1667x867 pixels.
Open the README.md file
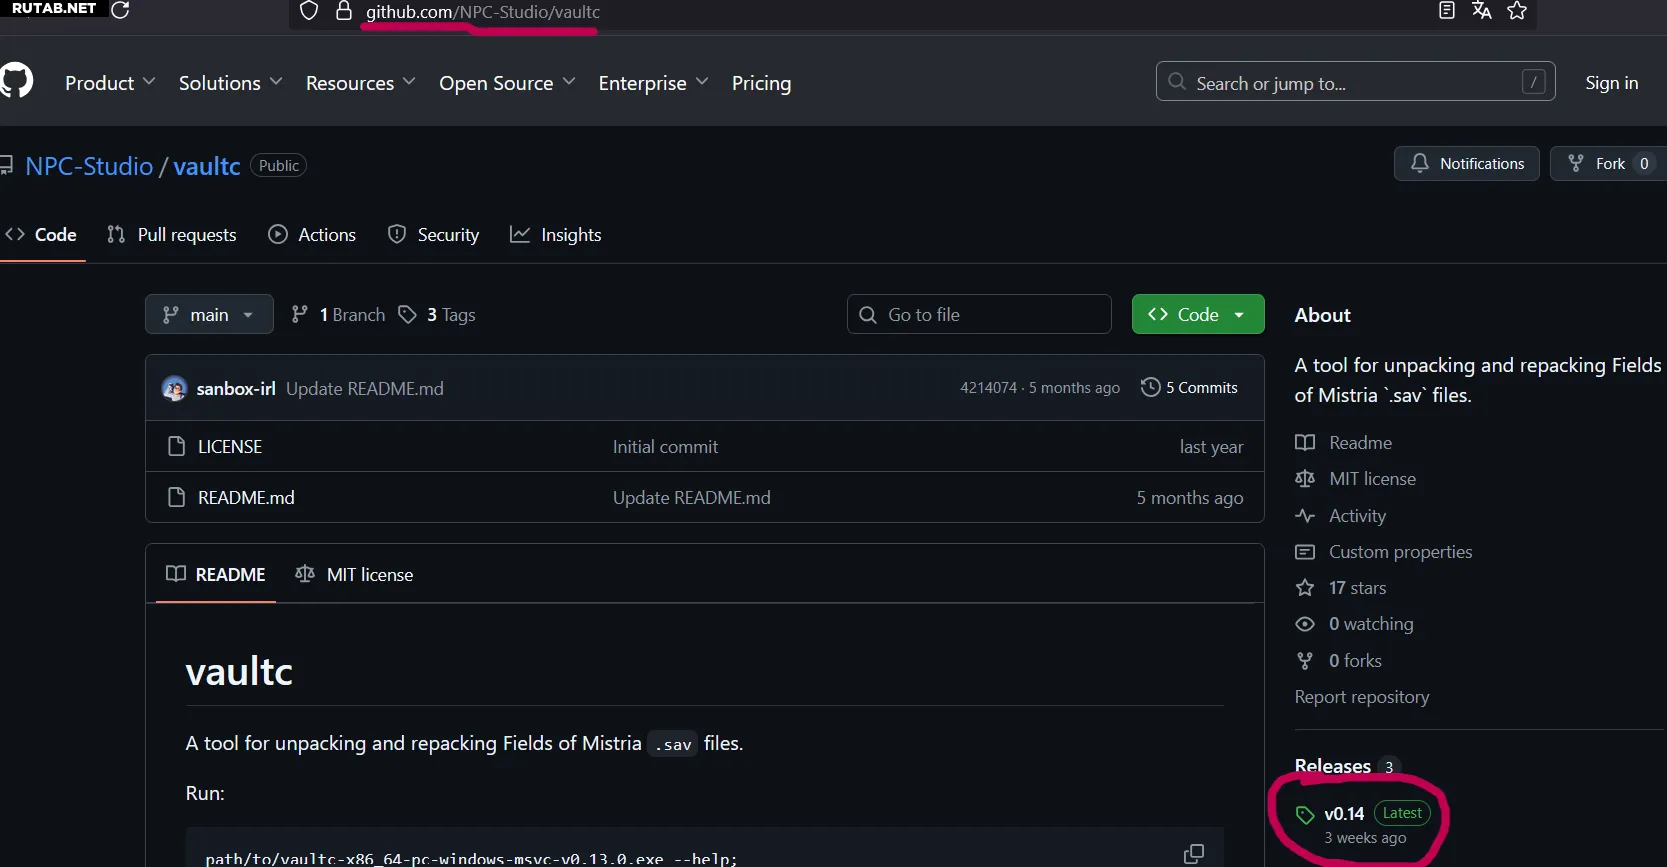(246, 497)
